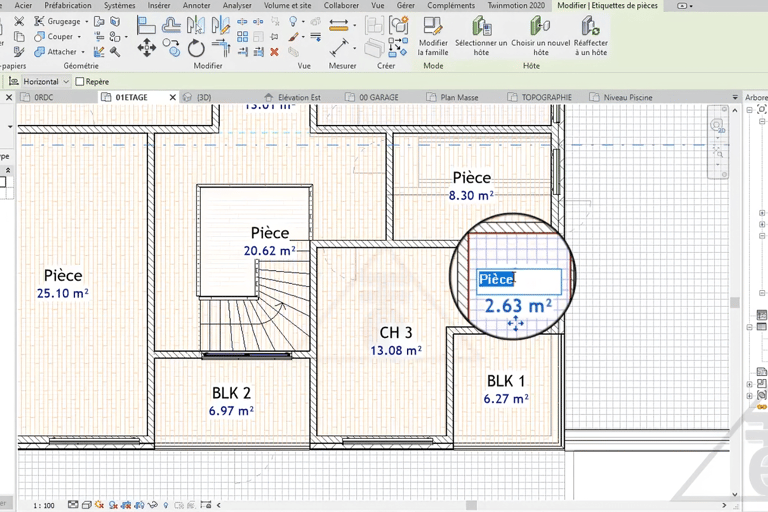Click Sélectionner un hôte button
Screen dimensions: 768x512
(481, 36)
